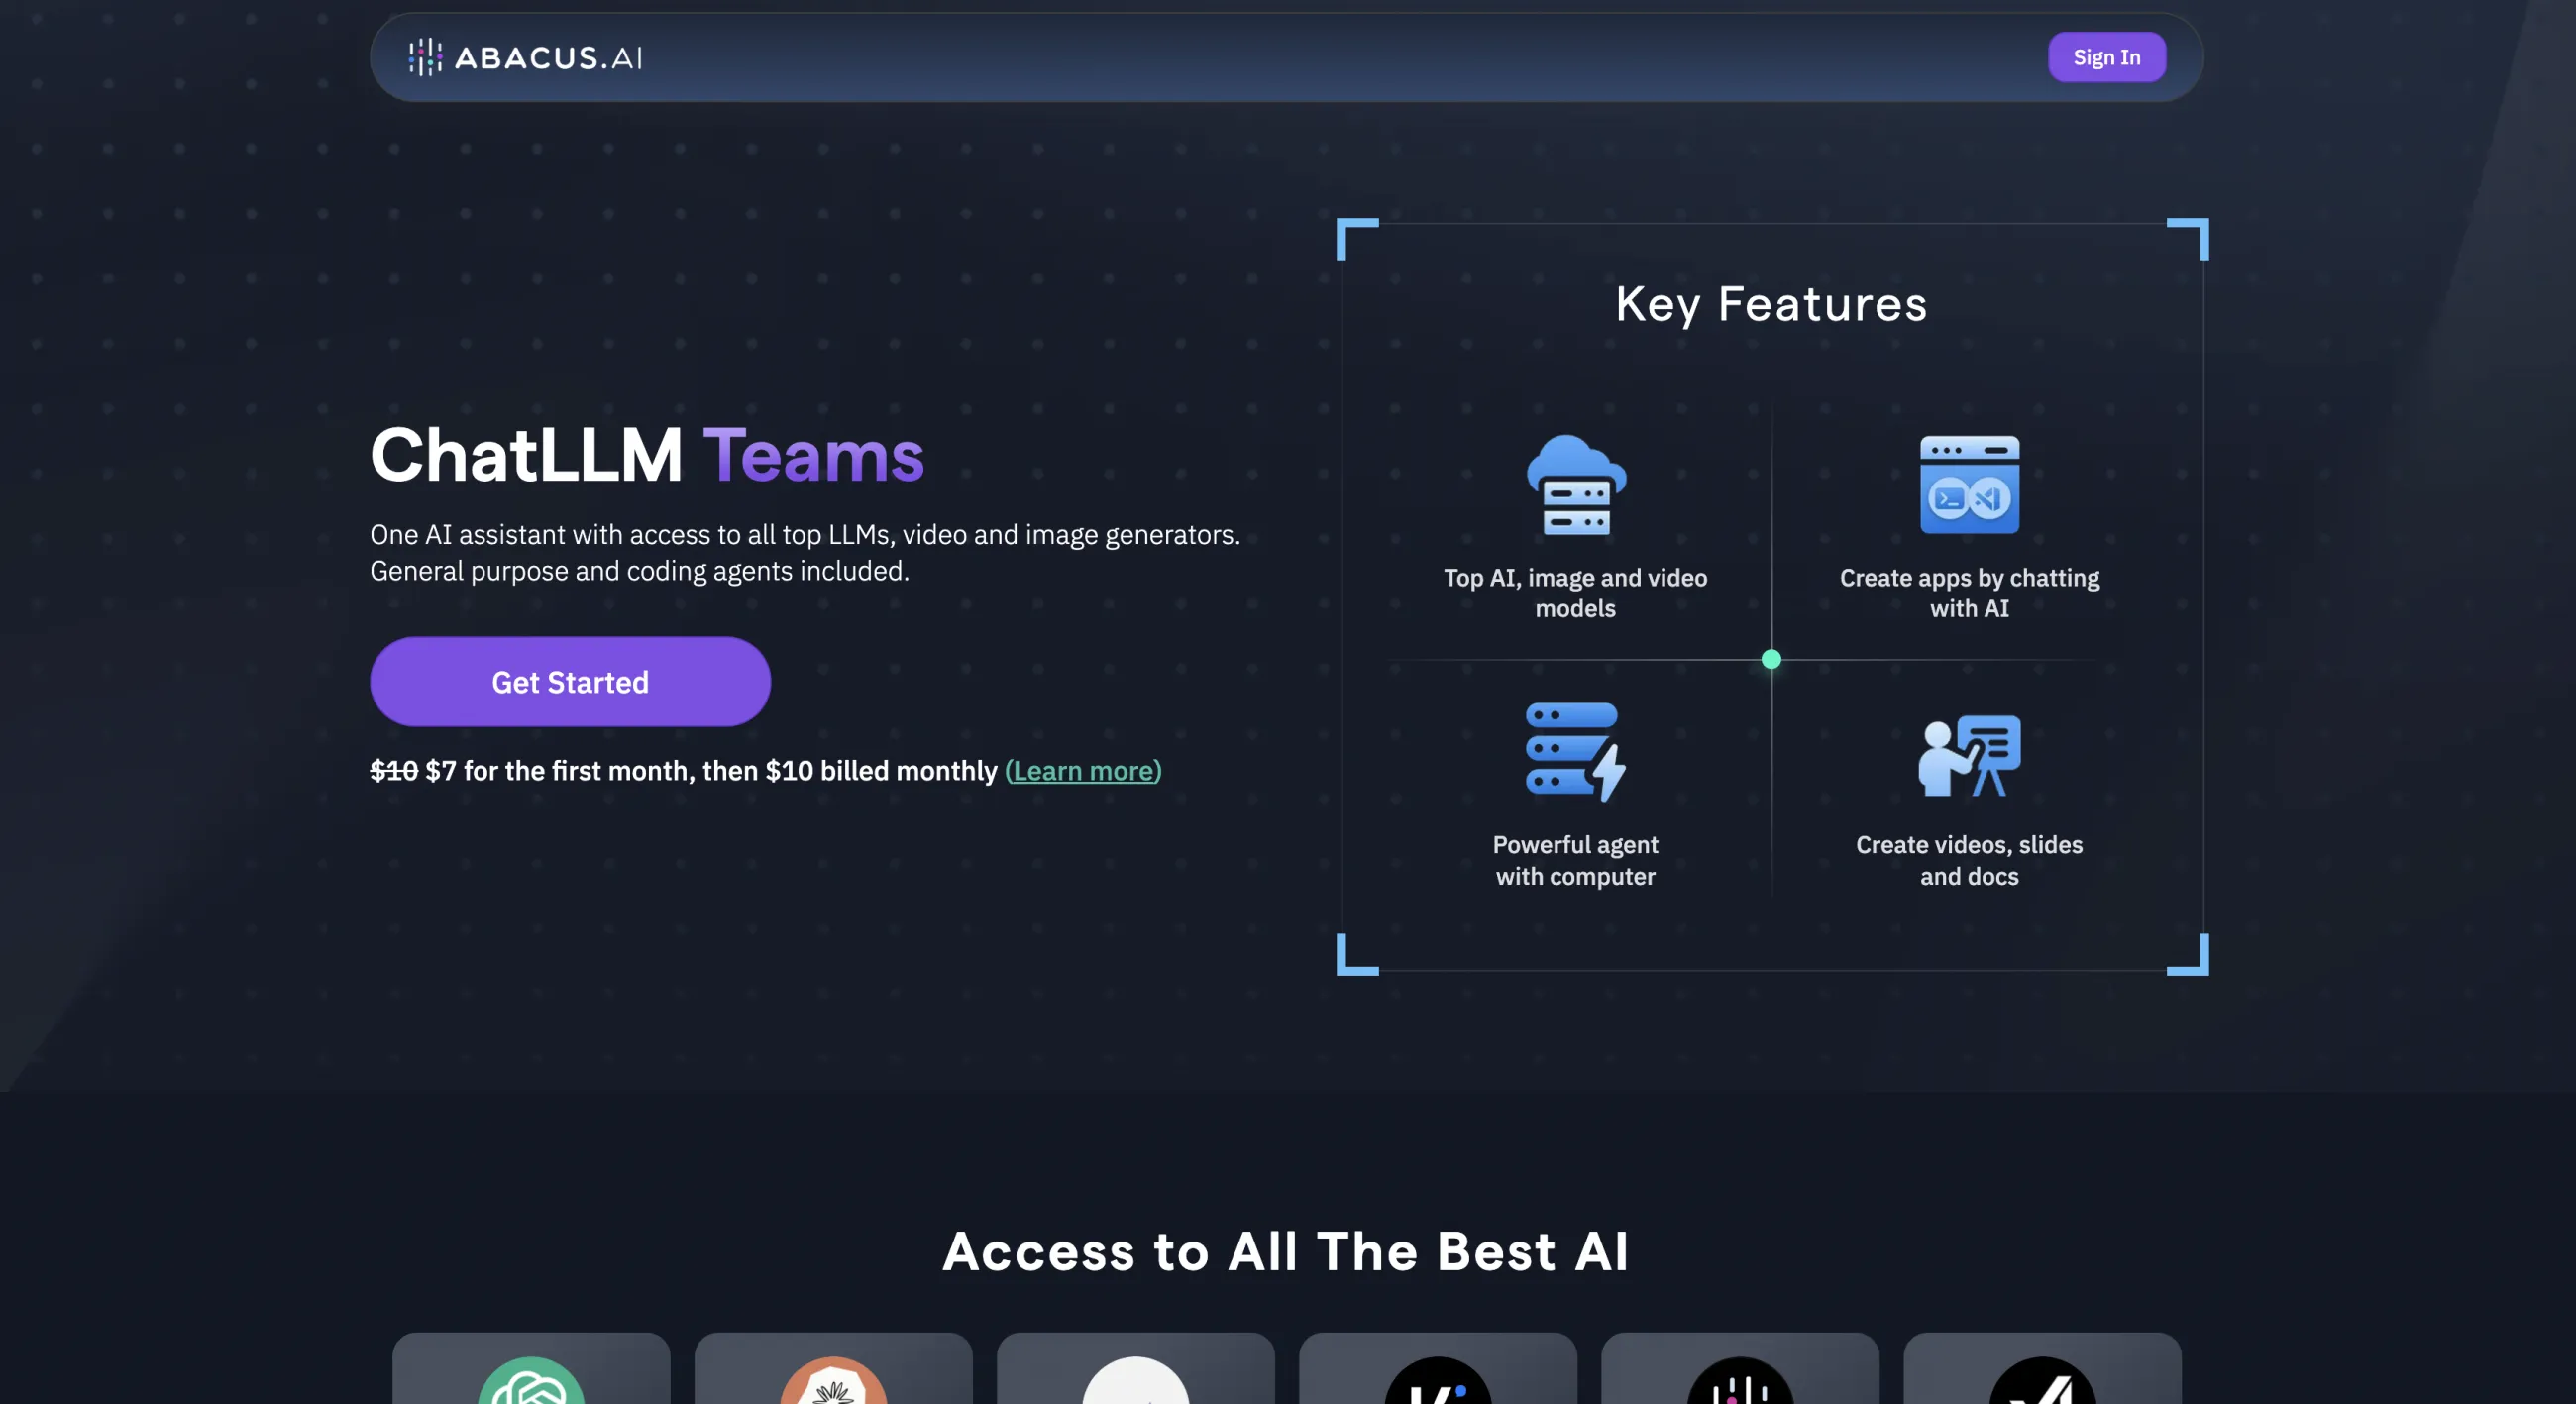Click the struck-through $10 price
Image resolution: width=2576 pixels, height=1404 pixels.
point(394,771)
